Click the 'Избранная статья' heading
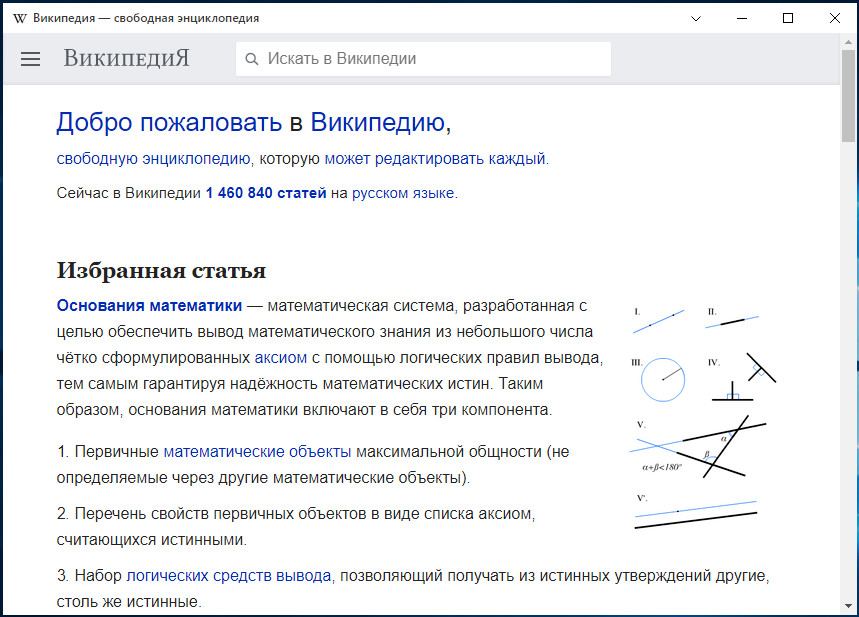 pos(161,270)
